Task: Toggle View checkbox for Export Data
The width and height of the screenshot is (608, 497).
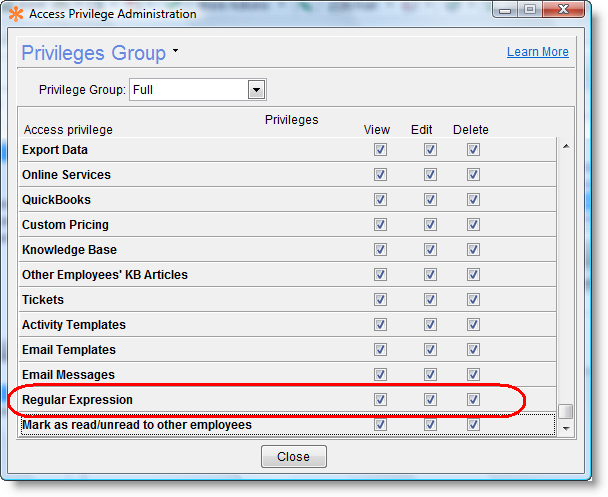Action: click(x=380, y=150)
